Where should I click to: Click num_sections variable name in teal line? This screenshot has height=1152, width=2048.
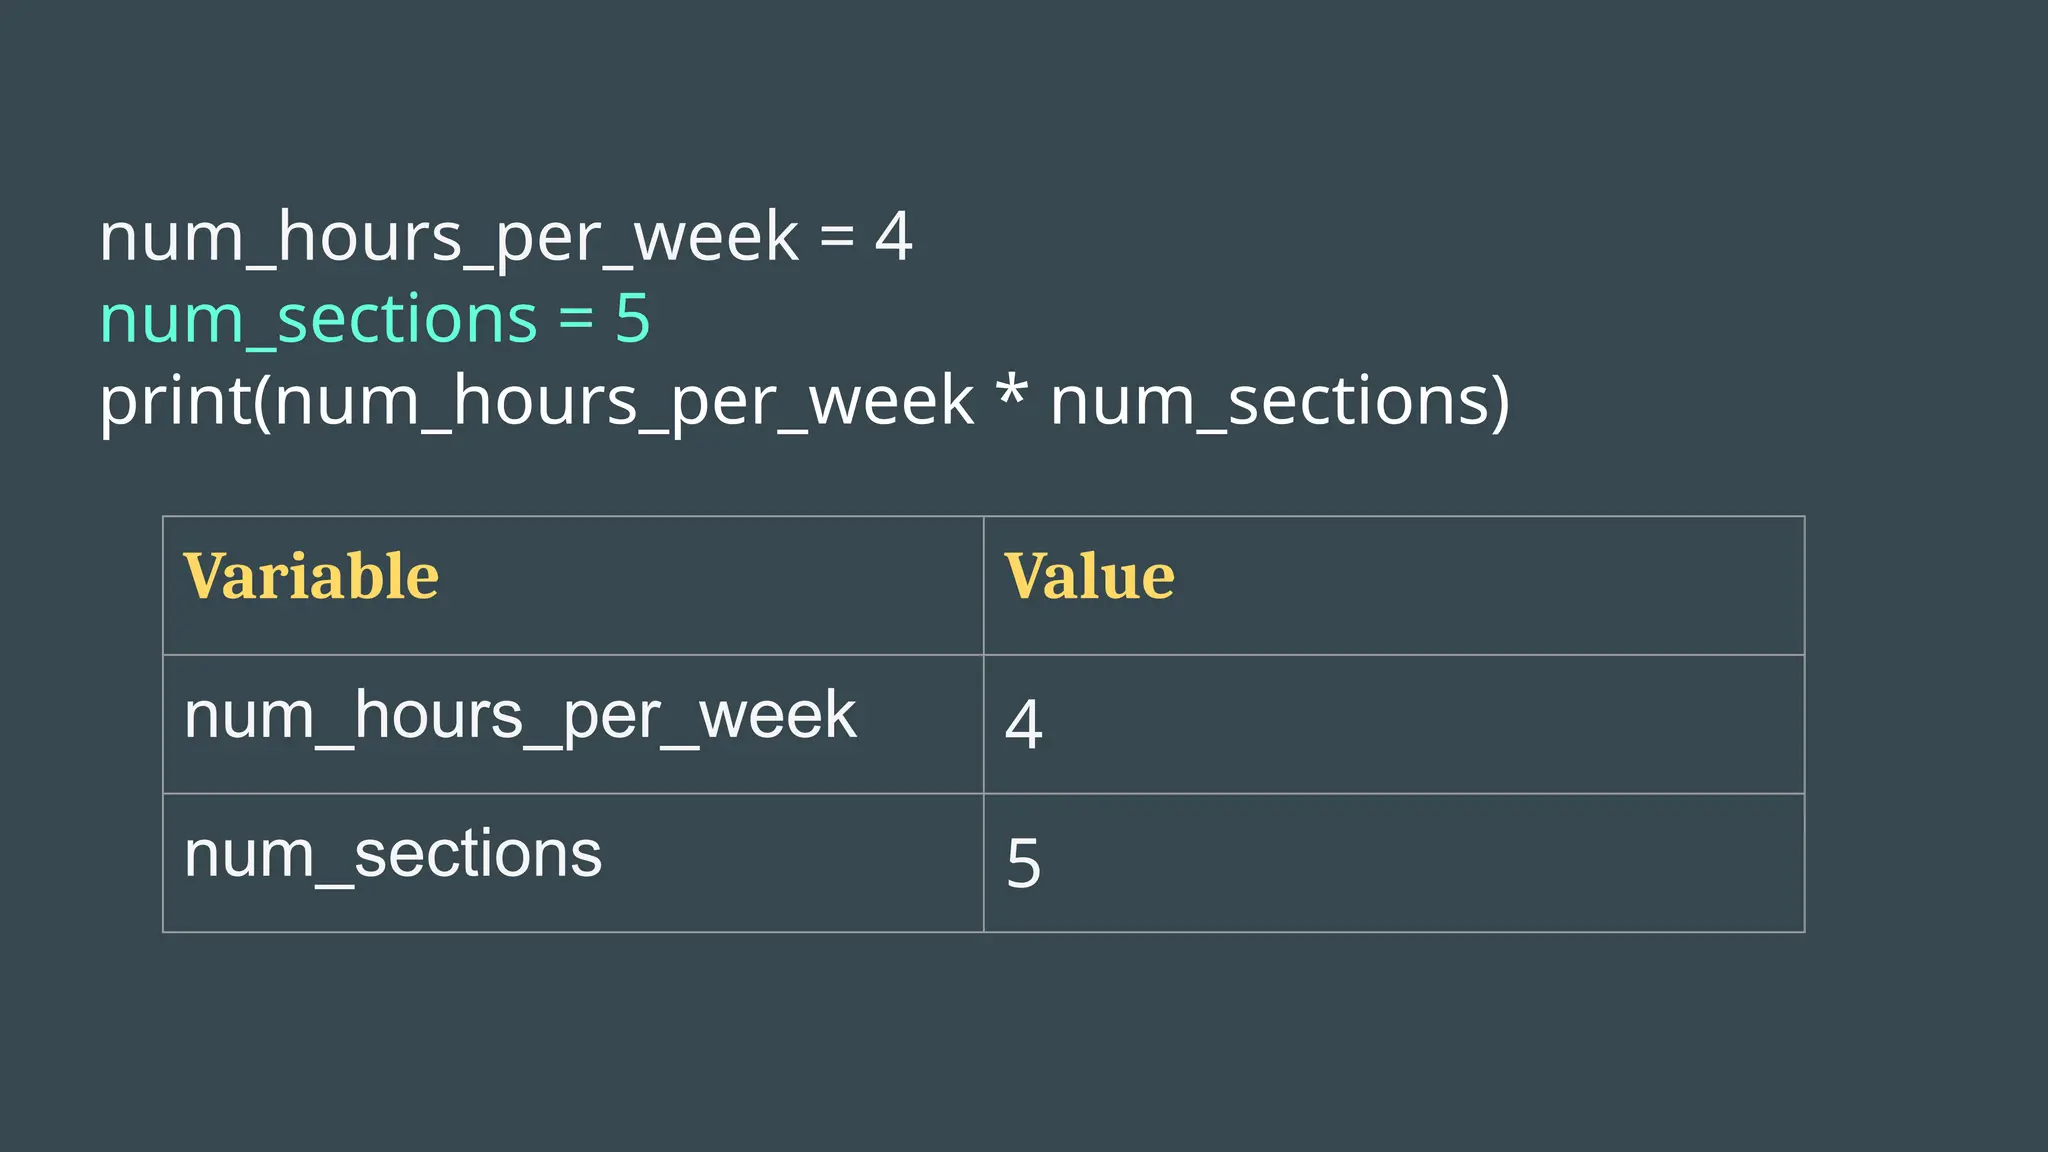point(319,320)
